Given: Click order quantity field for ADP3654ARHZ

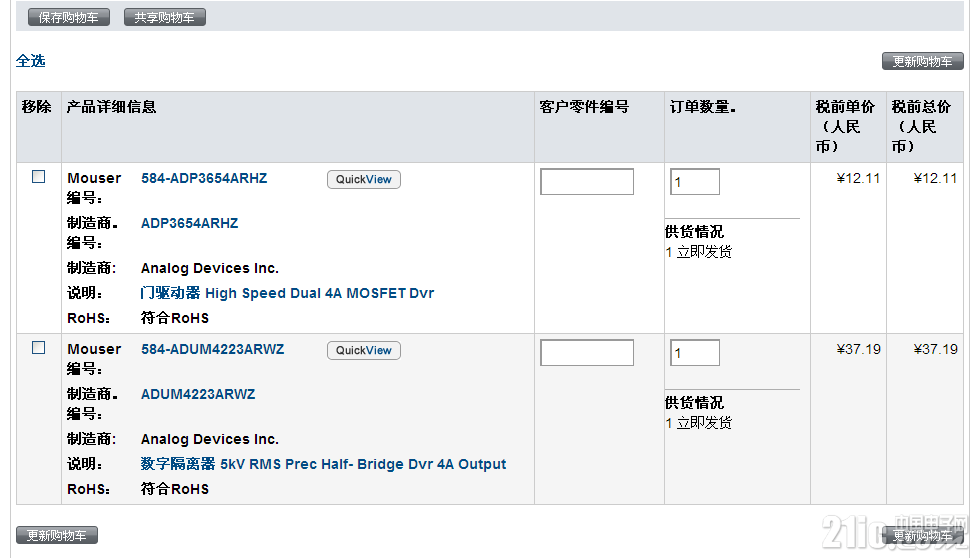Looking at the screenshot, I should (x=694, y=182).
